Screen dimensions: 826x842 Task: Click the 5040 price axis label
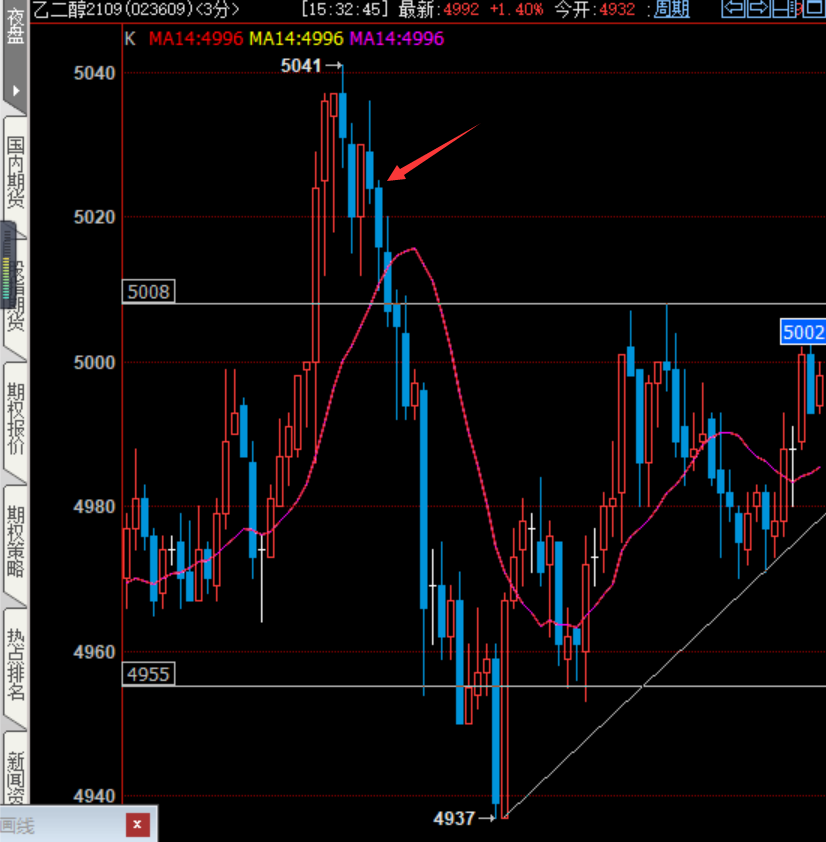pyautogui.click(x=95, y=73)
